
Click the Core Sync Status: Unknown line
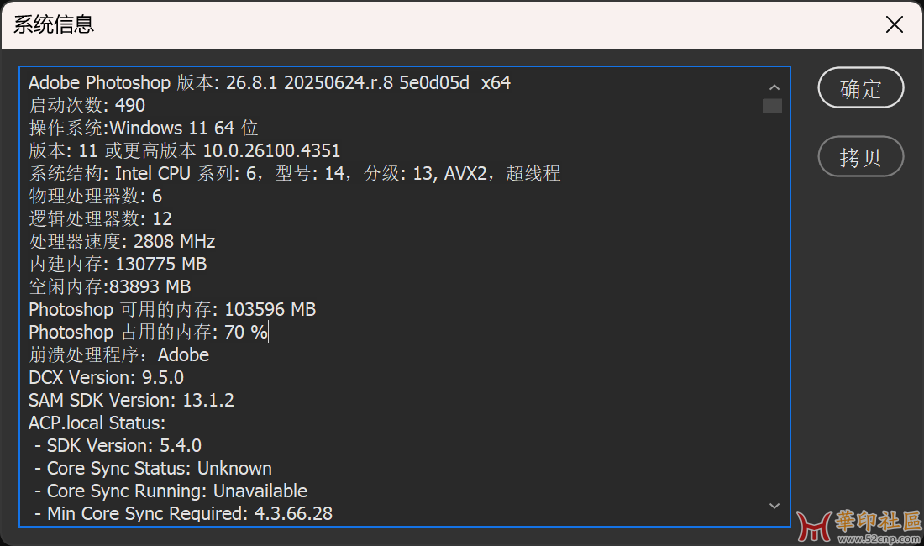(x=153, y=468)
